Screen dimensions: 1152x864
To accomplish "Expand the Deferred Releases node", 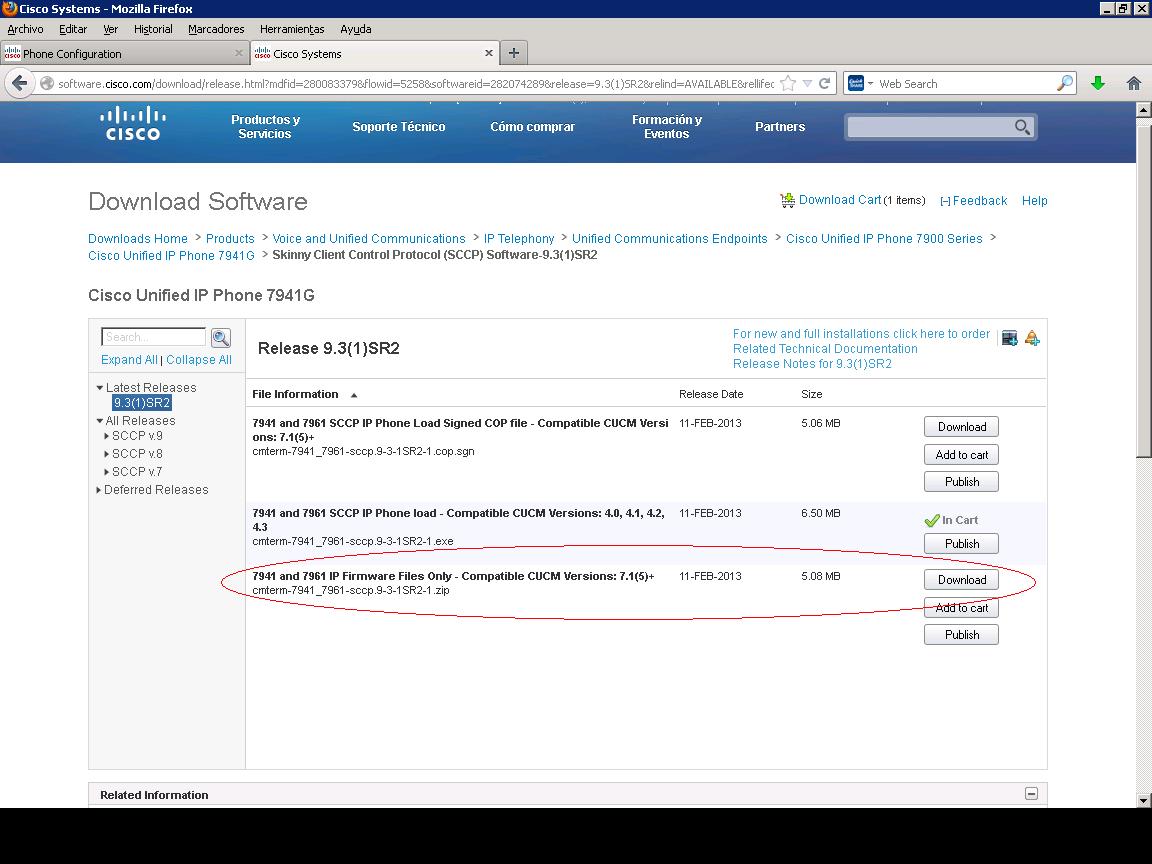I will coord(98,490).
